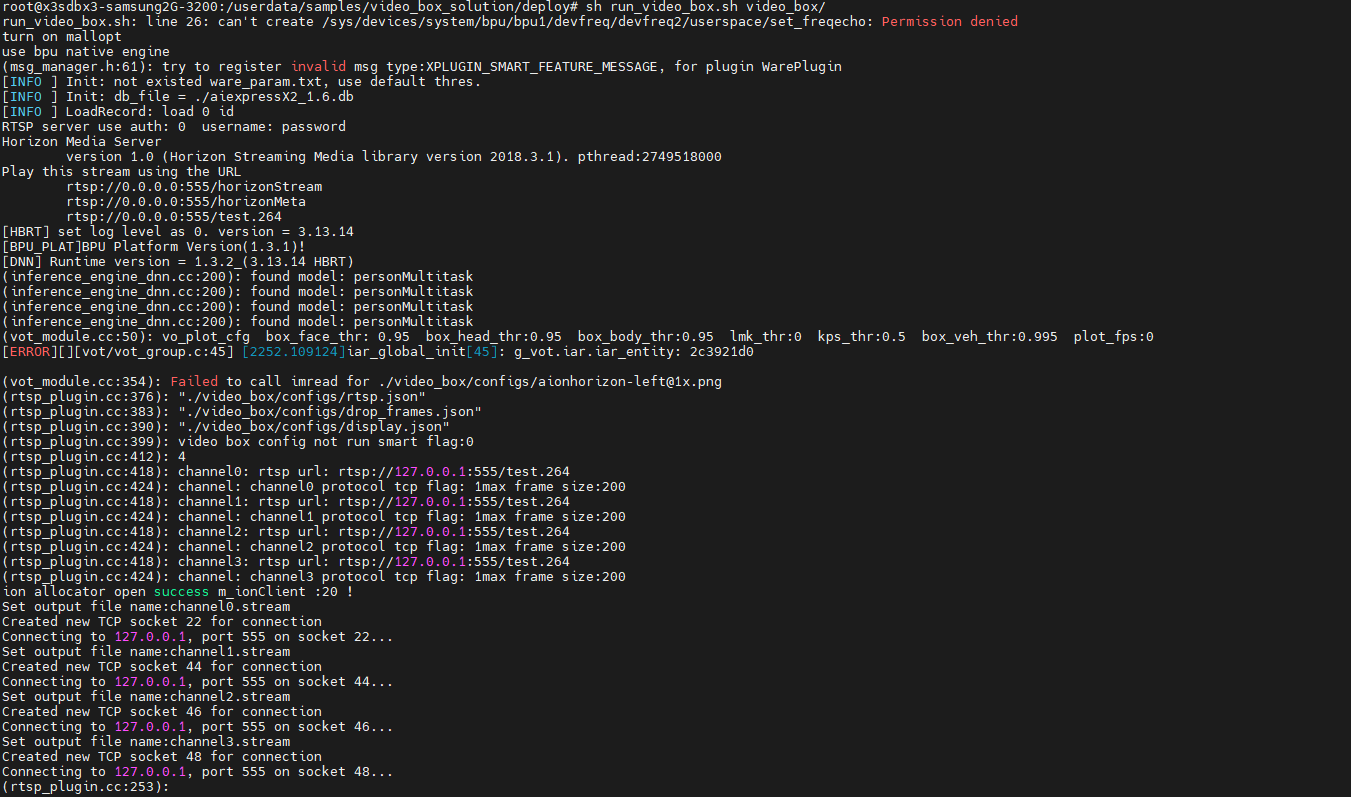The image size is (1351, 797).
Task: Click the "Set output file name:channel0.stream" line
Action: click(x=146, y=607)
